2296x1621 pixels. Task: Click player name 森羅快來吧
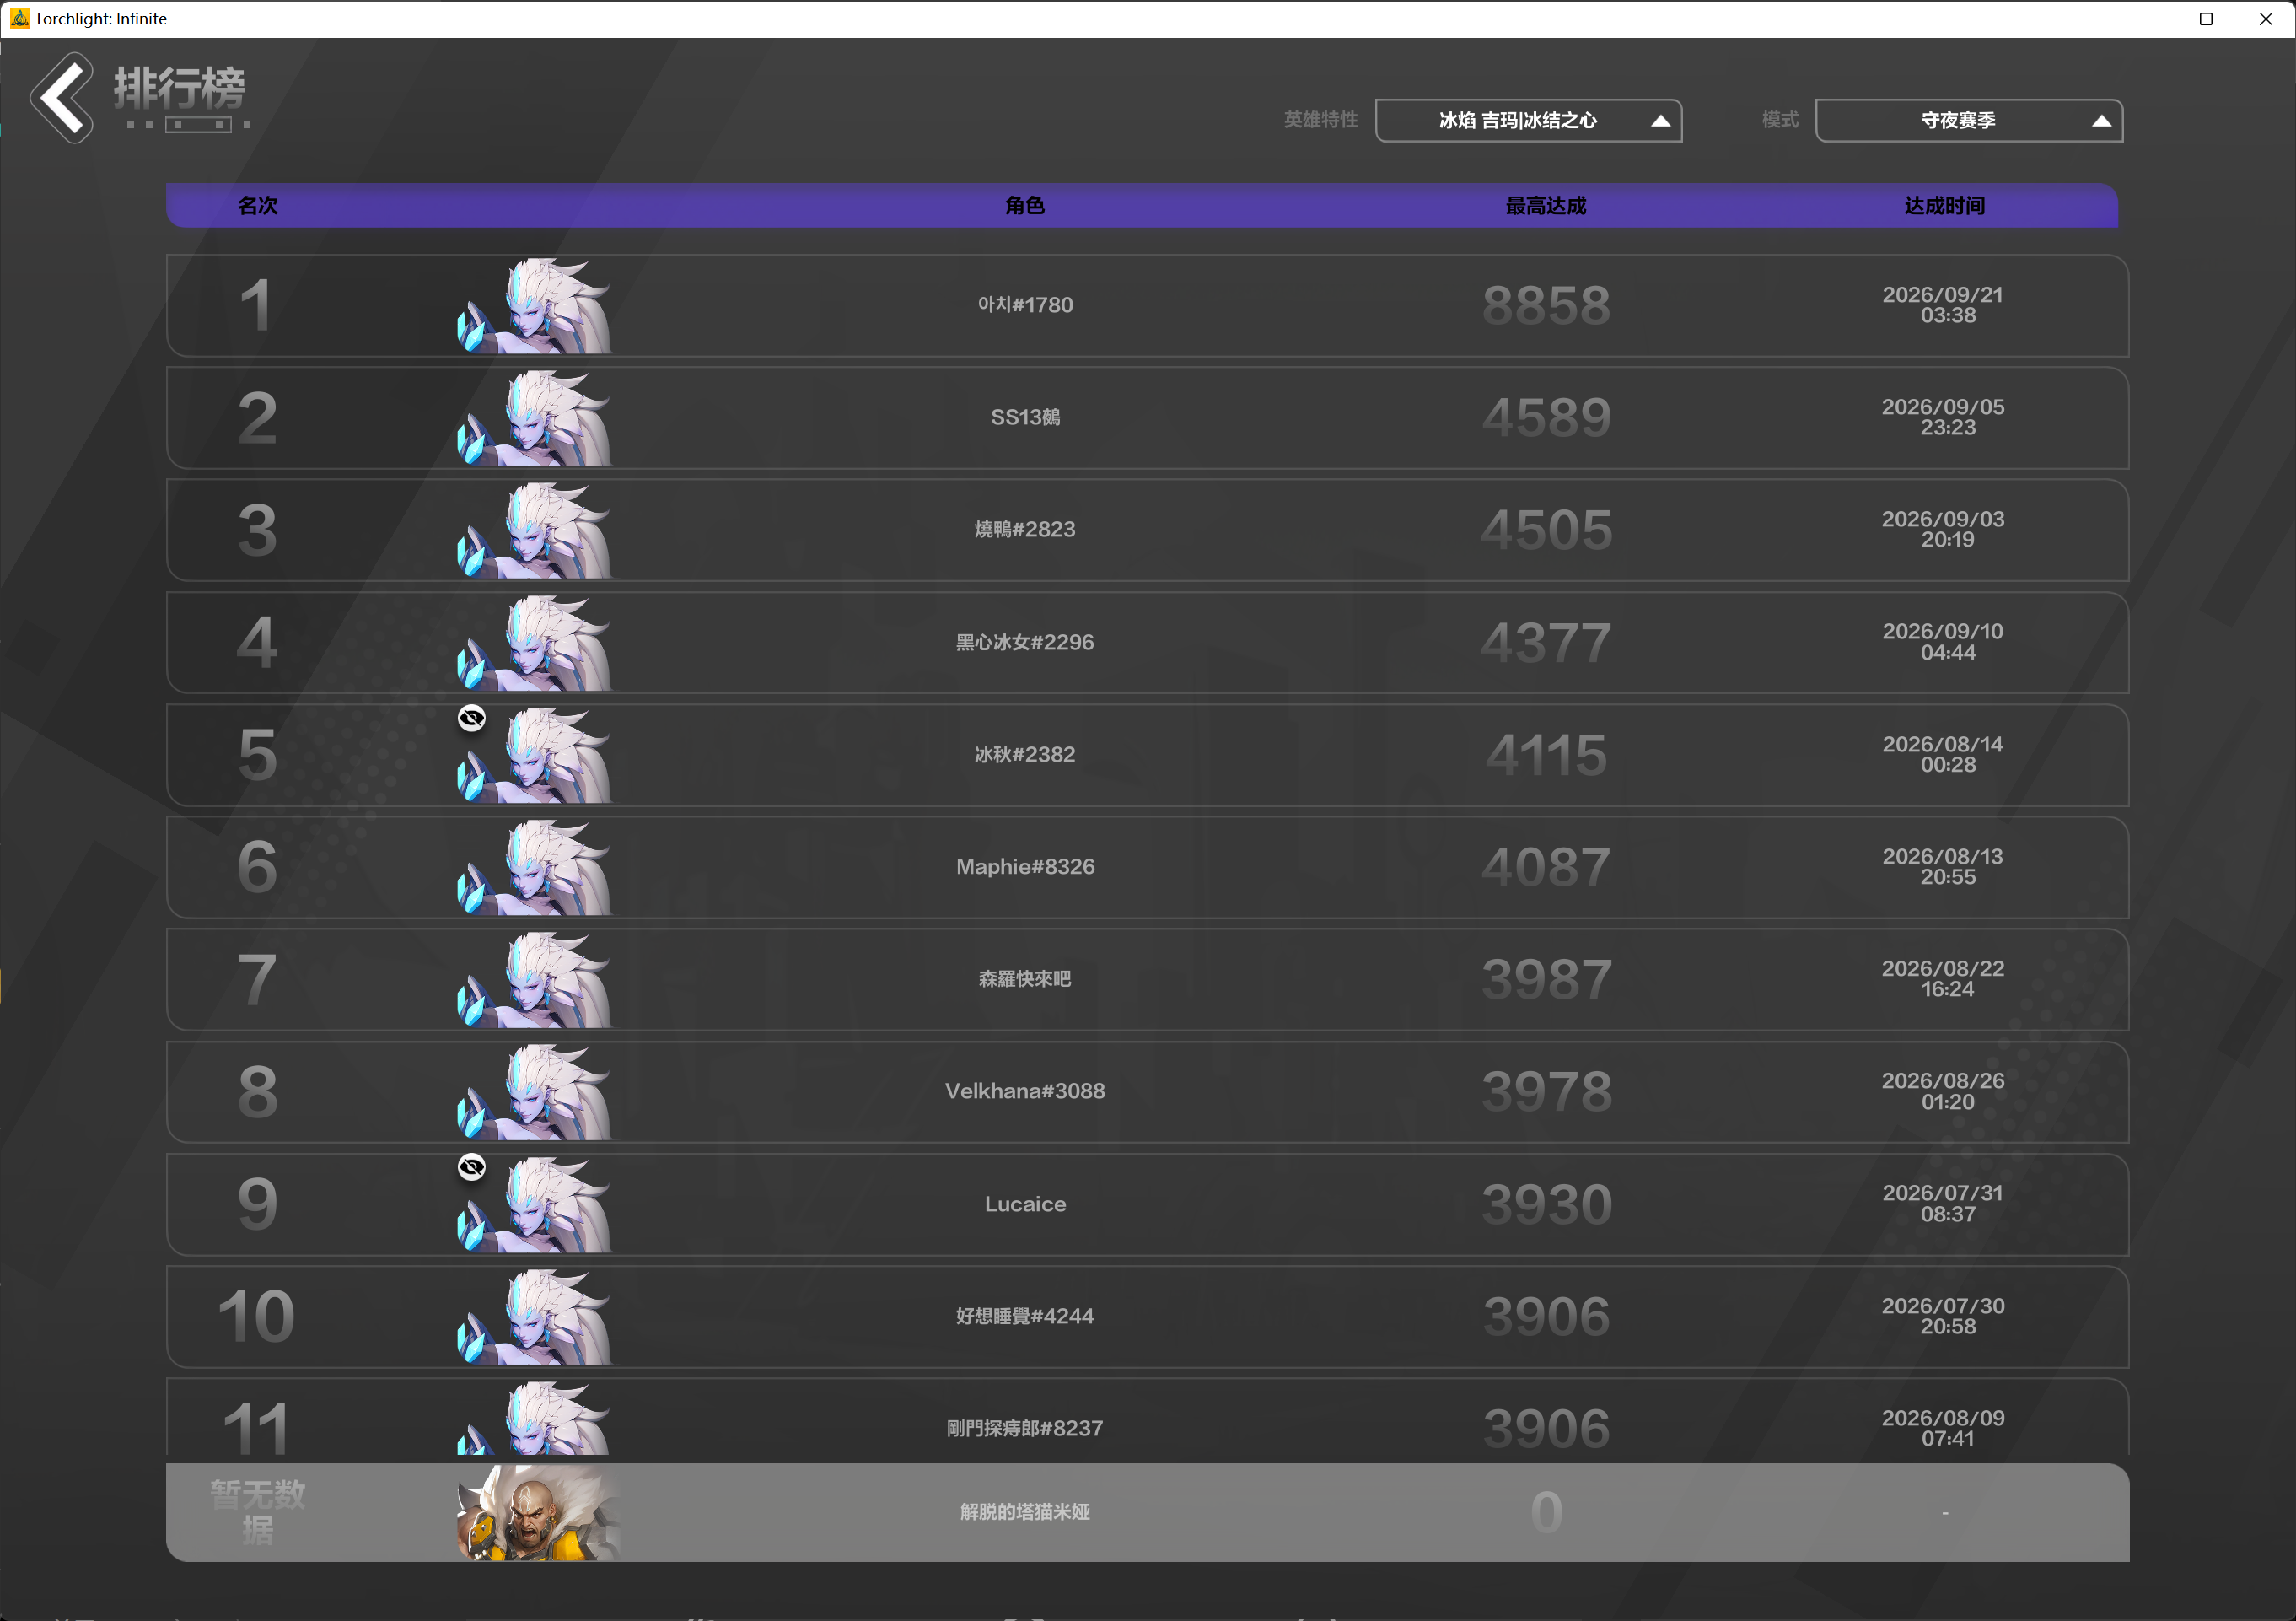[1025, 979]
